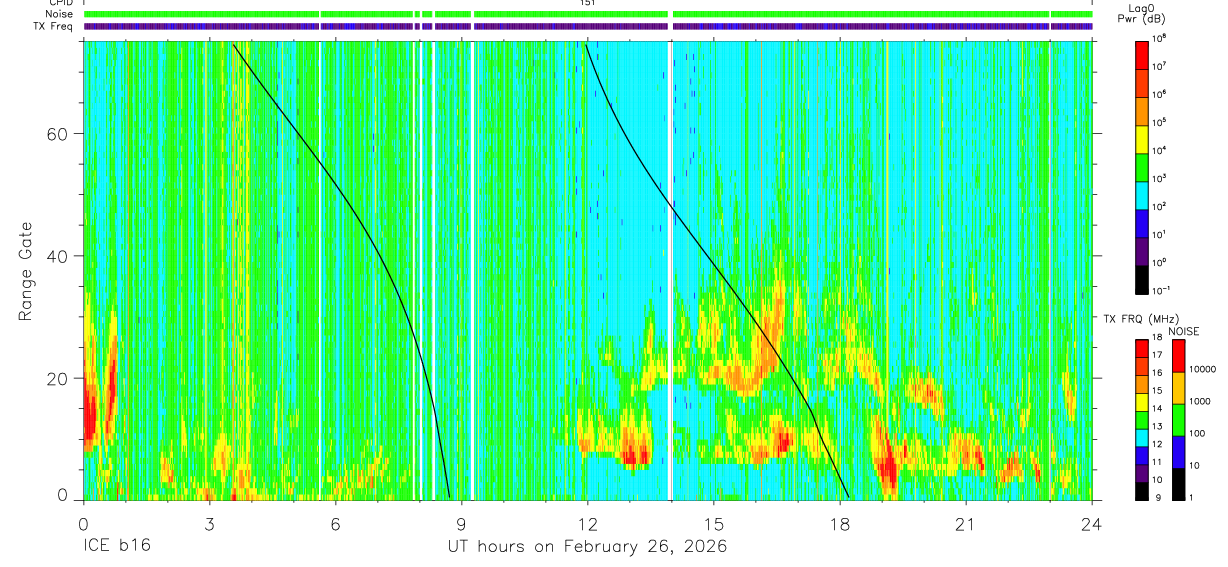Click the x-axis tick label '21'
This screenshot has width=1228, height=567.
[x=966, y=525]
